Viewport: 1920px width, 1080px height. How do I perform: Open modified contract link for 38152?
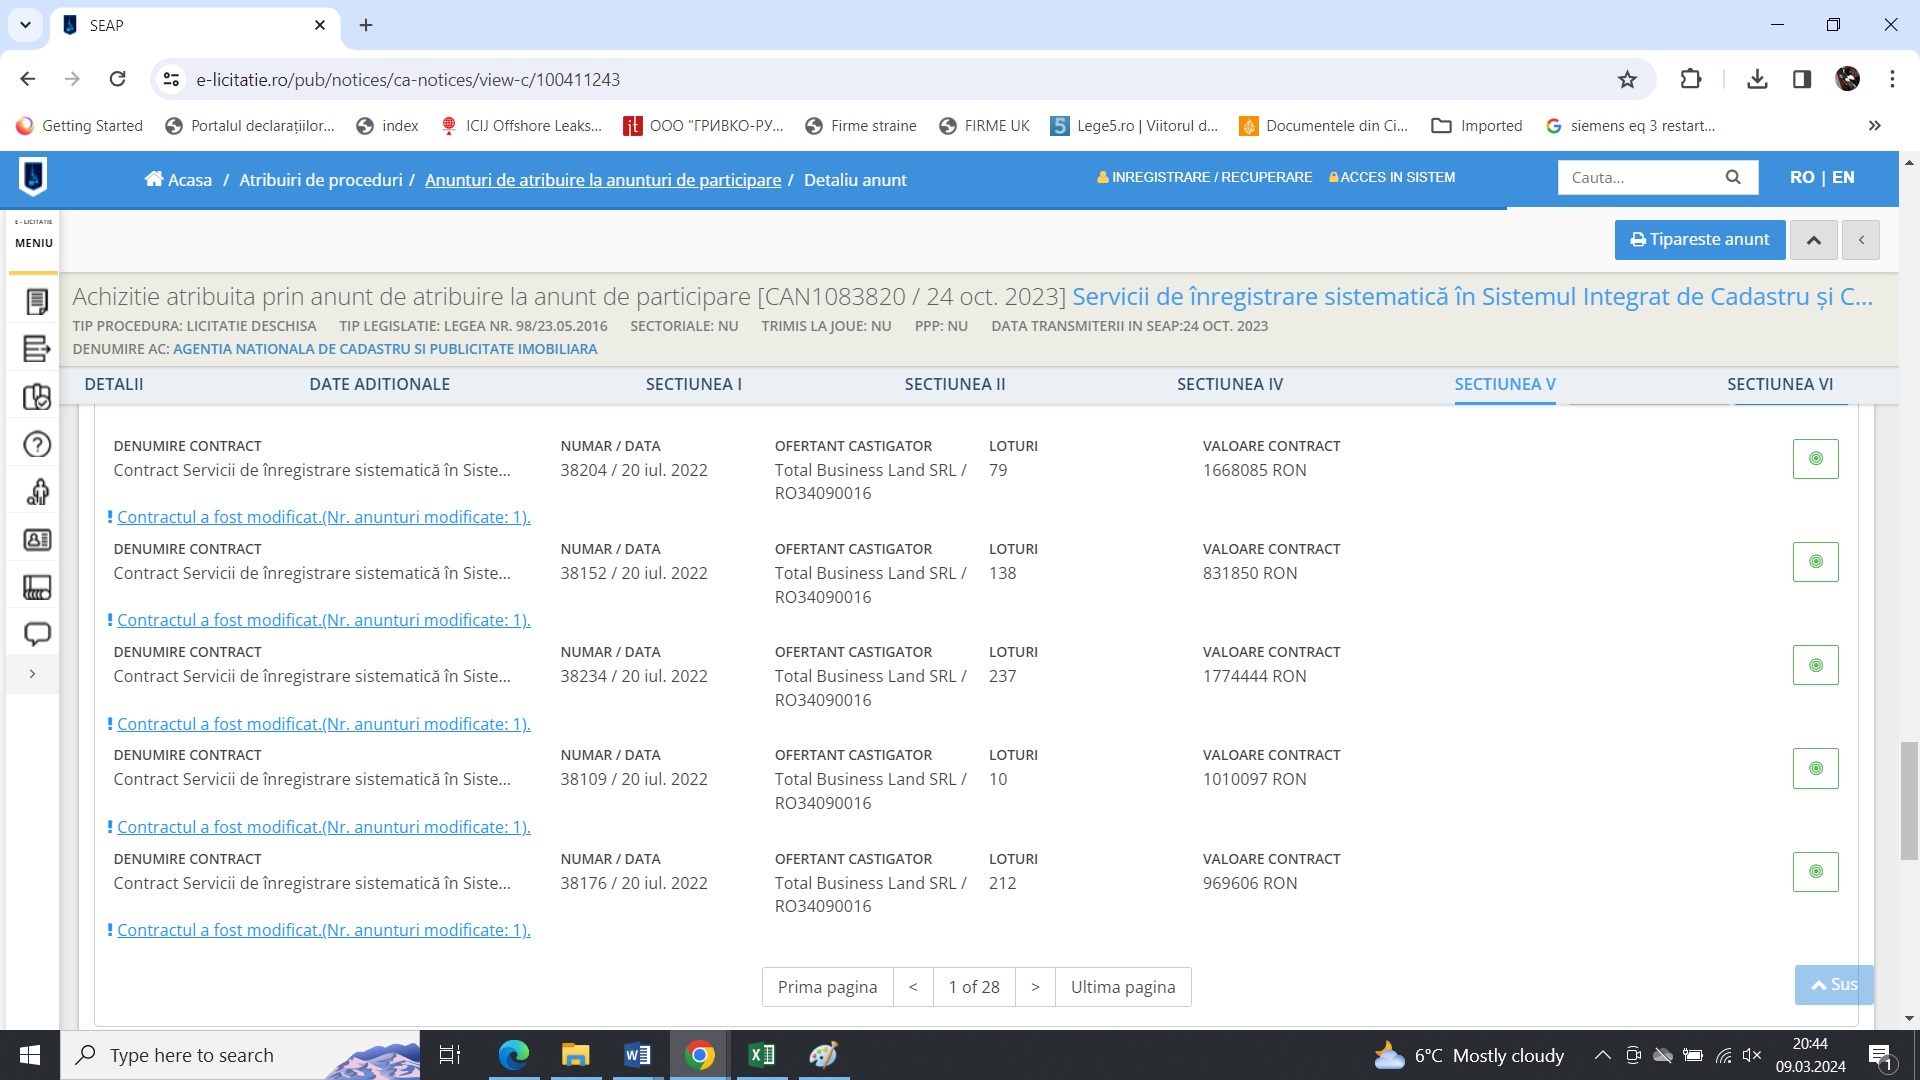click(x=324, y=620)
